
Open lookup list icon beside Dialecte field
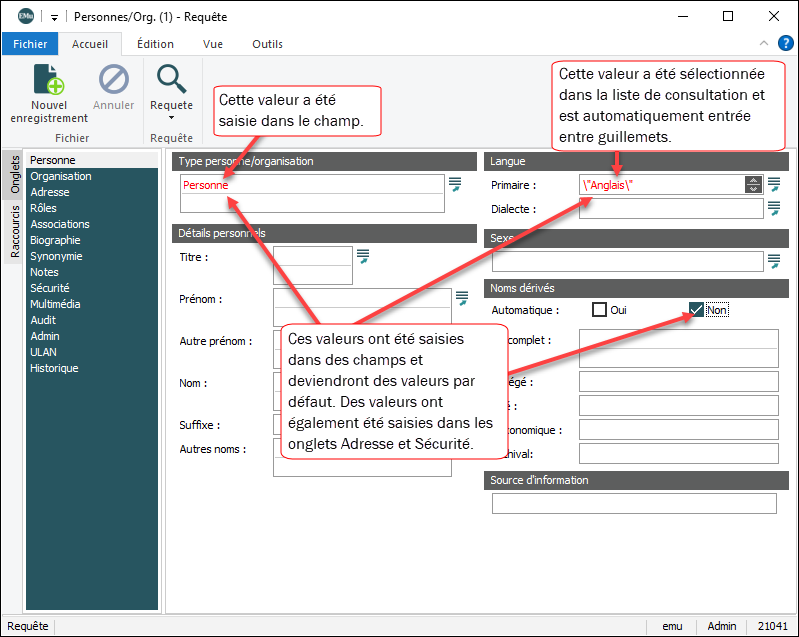click(774, 208)
